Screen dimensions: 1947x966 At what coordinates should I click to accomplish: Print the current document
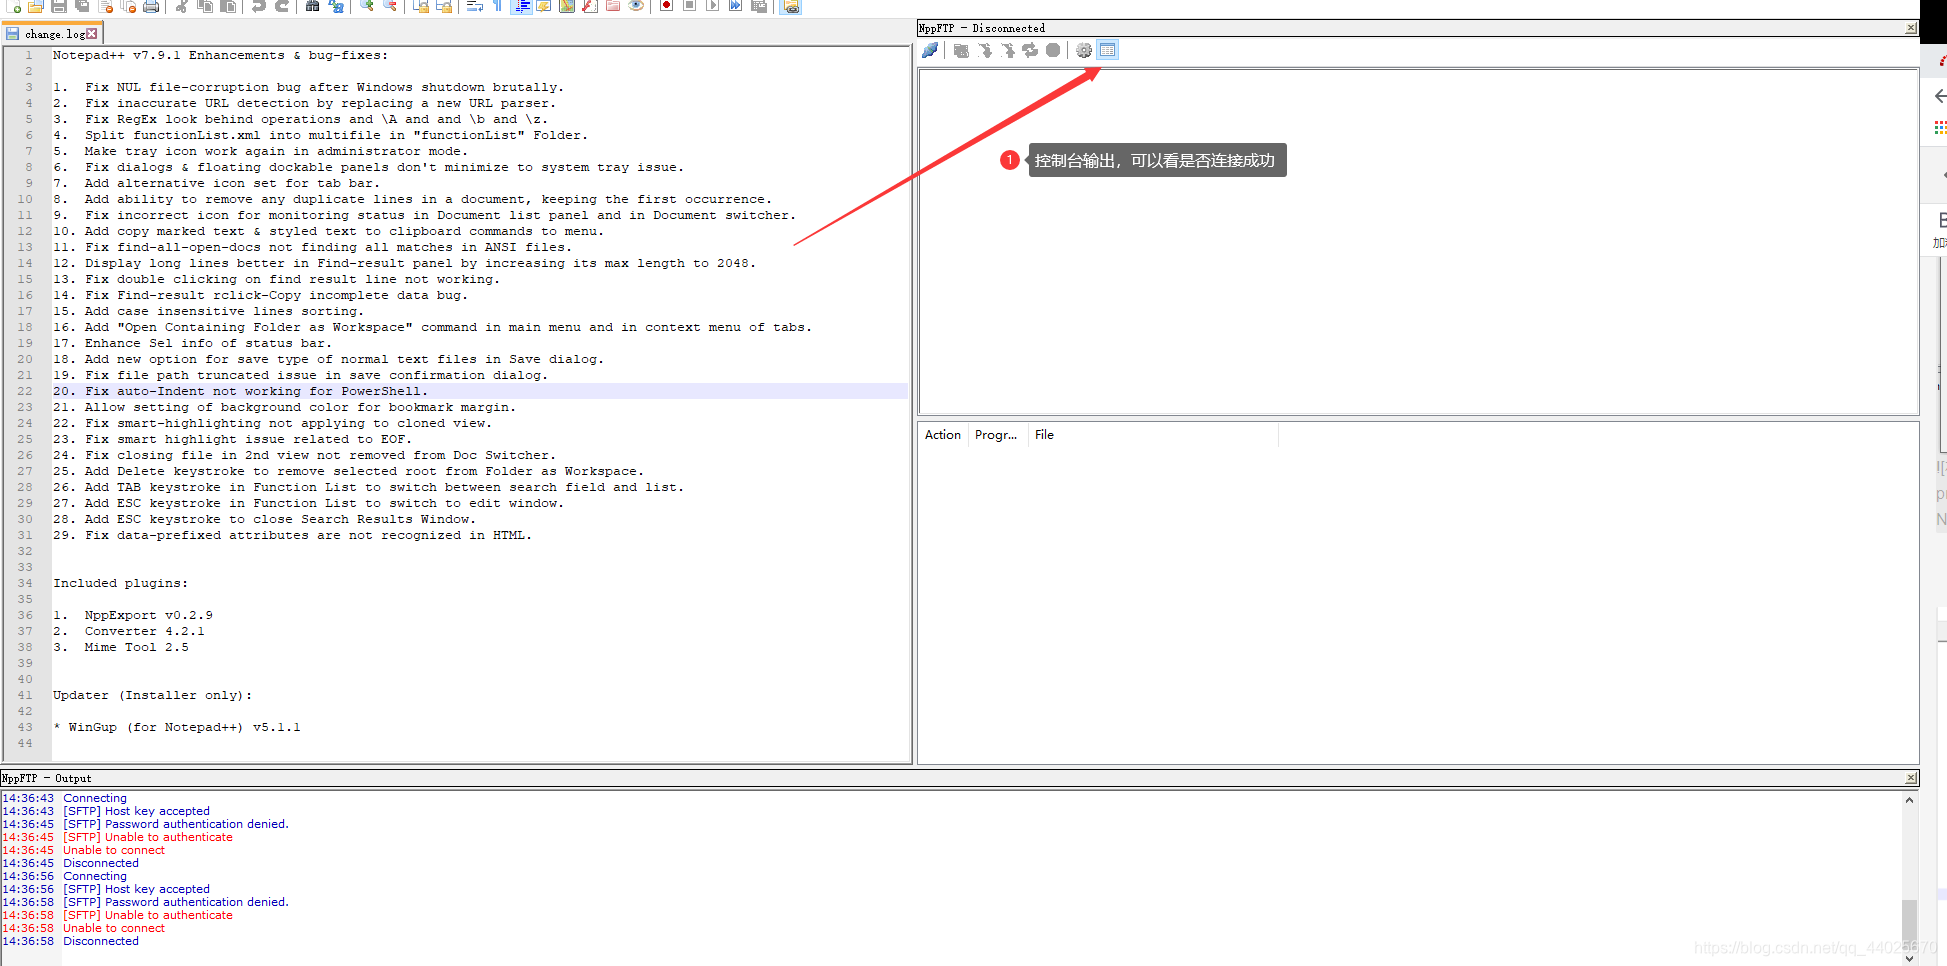click(x=151, y=6)
